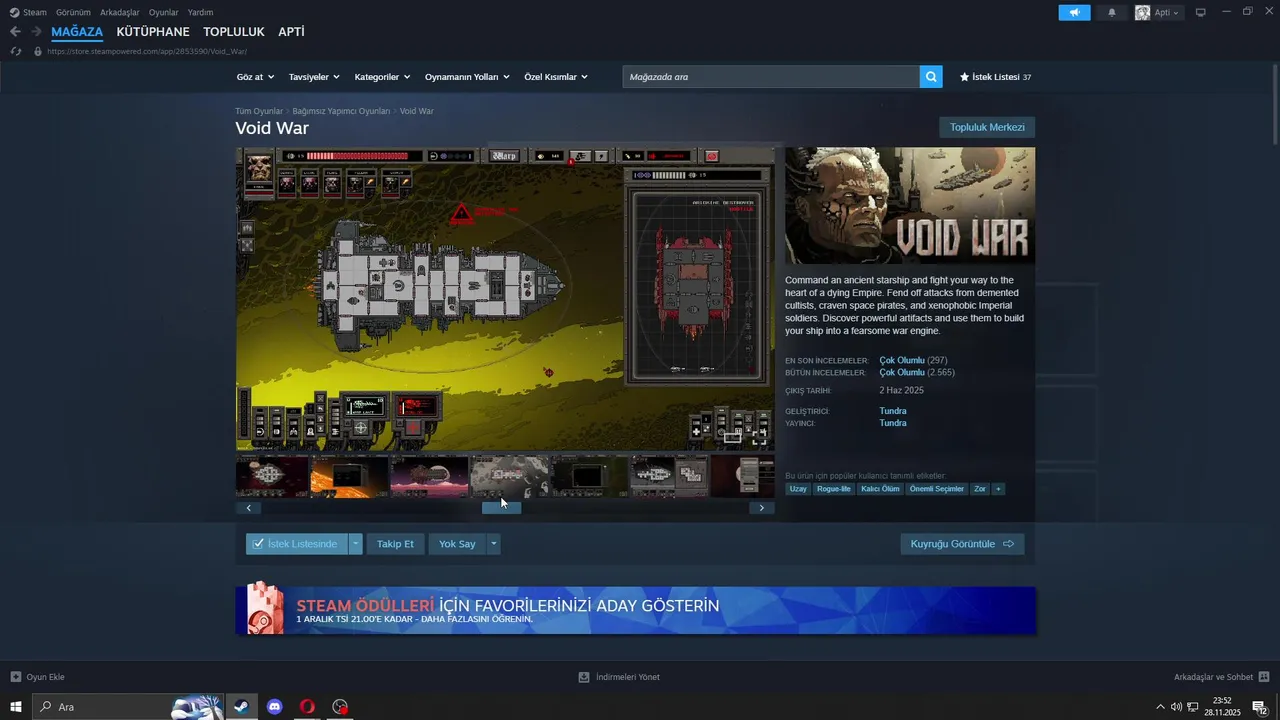Open all reviews Çok Olumlu link

tap(901, 372)
